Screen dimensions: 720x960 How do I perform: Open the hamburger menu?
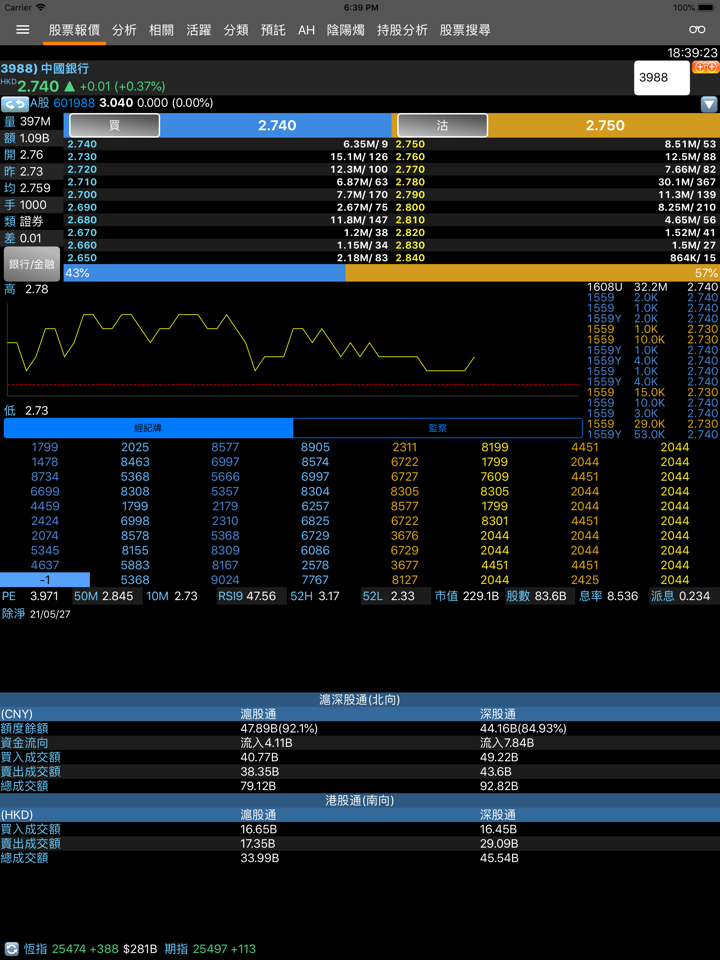click(x=23, y=30)
